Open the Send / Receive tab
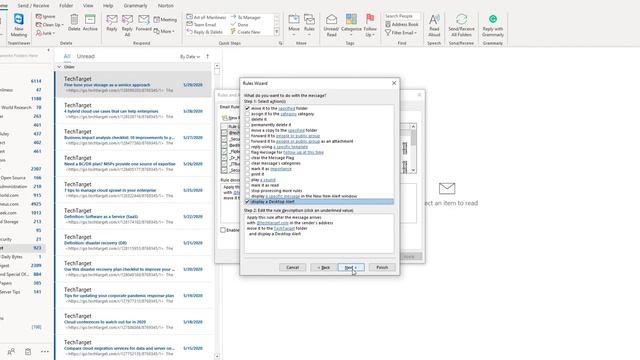This screenshot has height=360, width=640. [33, 6]
